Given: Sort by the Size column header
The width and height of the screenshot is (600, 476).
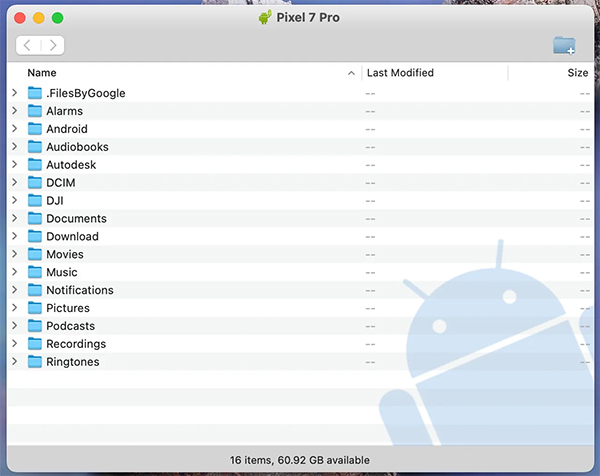Looking at the screenshot, I should coord(577,73).
